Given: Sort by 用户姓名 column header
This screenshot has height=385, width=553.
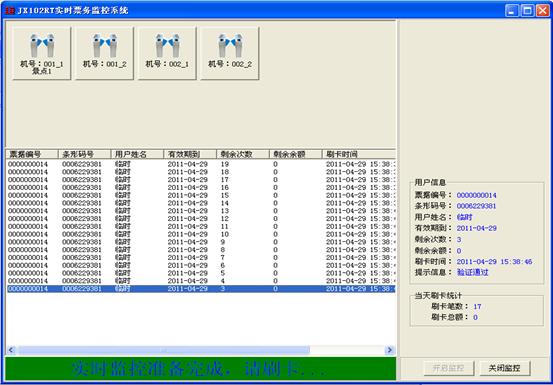Looking at the screenshot, I should (x=138, y=154).
